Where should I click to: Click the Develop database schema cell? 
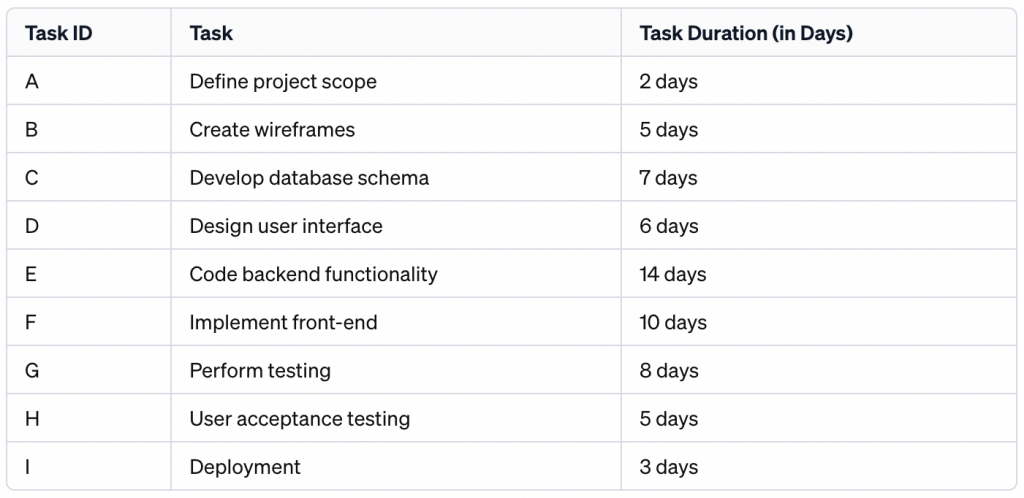pyautogui.click(x=309, y=178)
